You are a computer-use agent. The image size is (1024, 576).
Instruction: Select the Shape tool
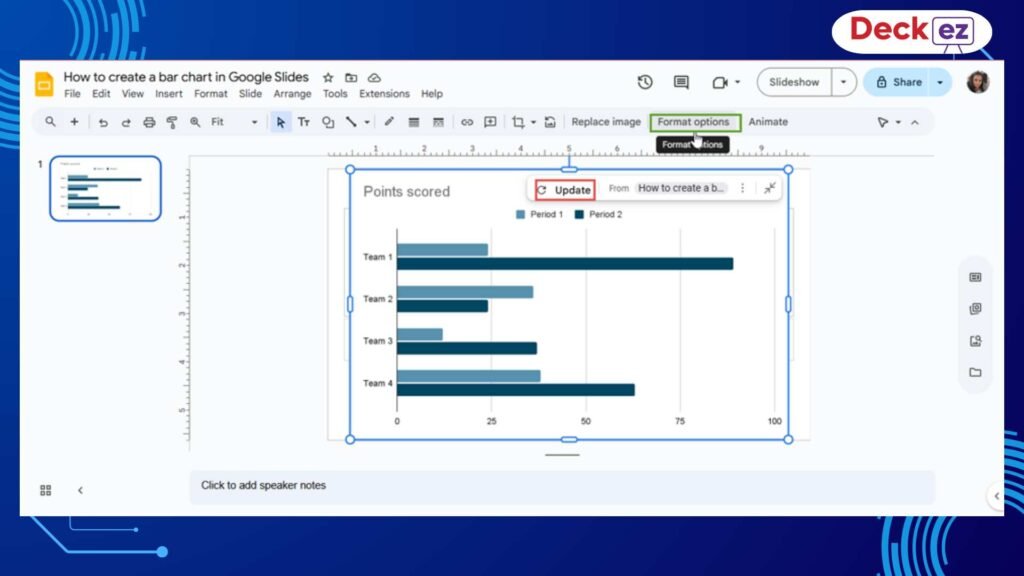(x=329, y=122)
